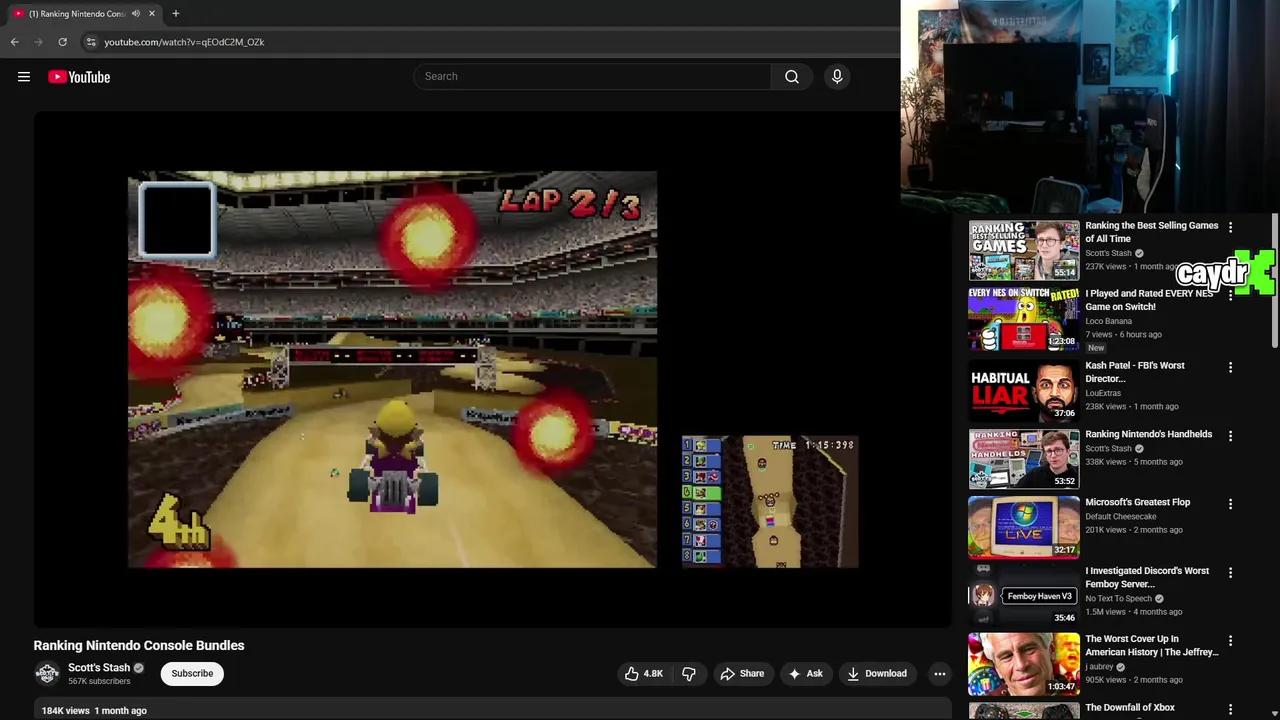Image resolution: width=1280 pixels, height=720 pixels.
Task: Expand description at 184K views line
Action: (94, 711)
